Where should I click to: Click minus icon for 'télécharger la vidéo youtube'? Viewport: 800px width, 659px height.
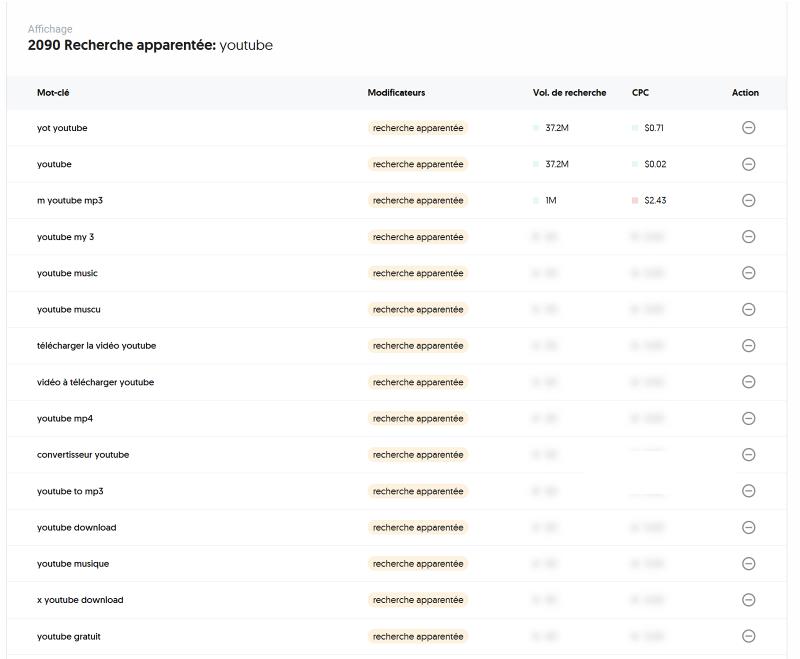[x=748, y=346]
